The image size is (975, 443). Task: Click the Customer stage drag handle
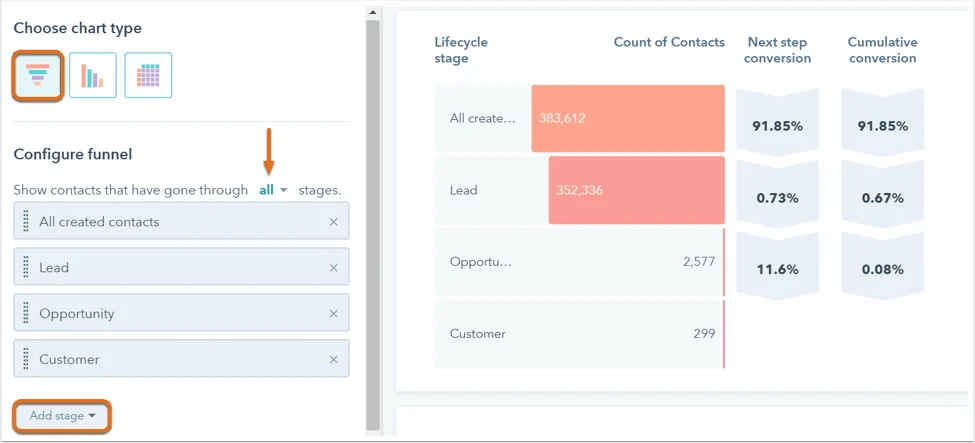point(26,360)
